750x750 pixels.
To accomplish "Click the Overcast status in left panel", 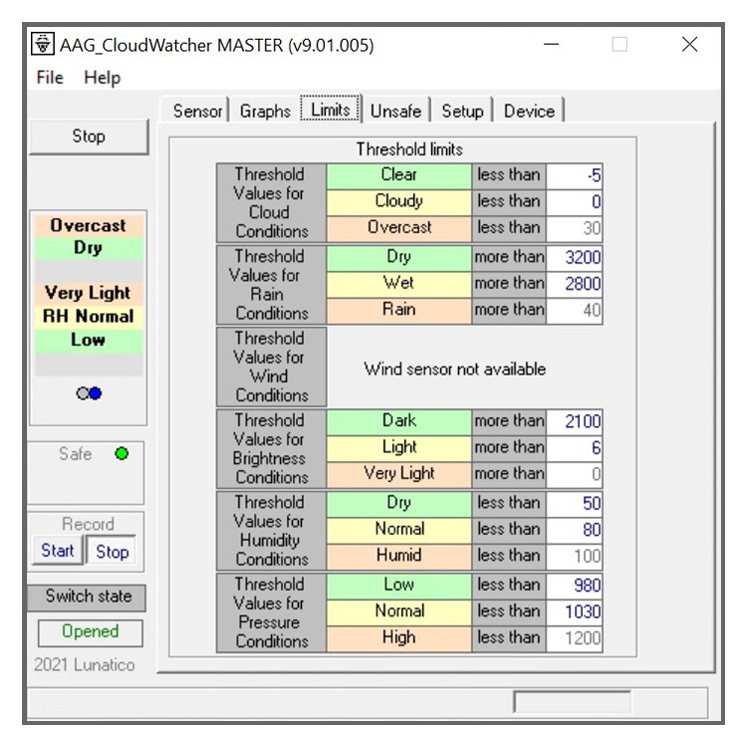I will tap(88, 225).
